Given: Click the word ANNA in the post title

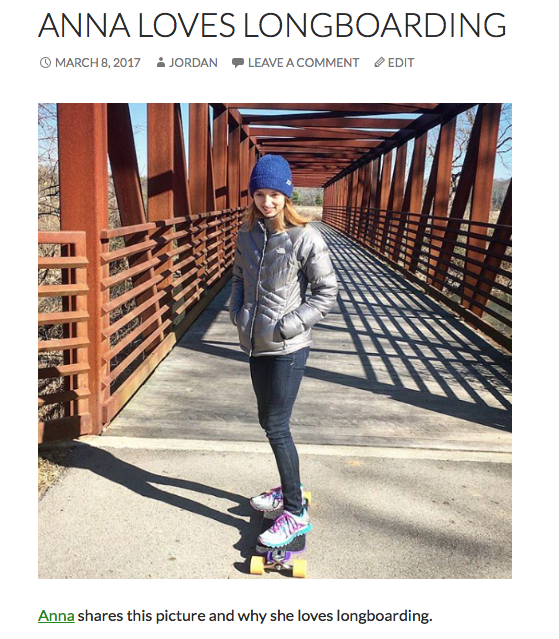Looking at the screenshot, I should click(84, 25).
